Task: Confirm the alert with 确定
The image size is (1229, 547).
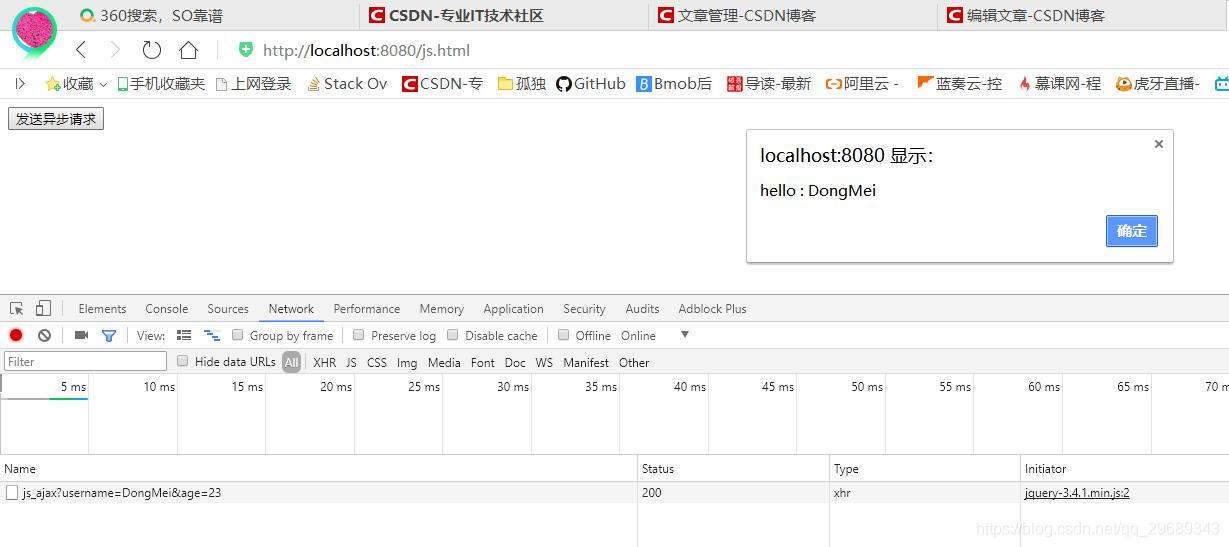Action: [x=1132, y=231]
